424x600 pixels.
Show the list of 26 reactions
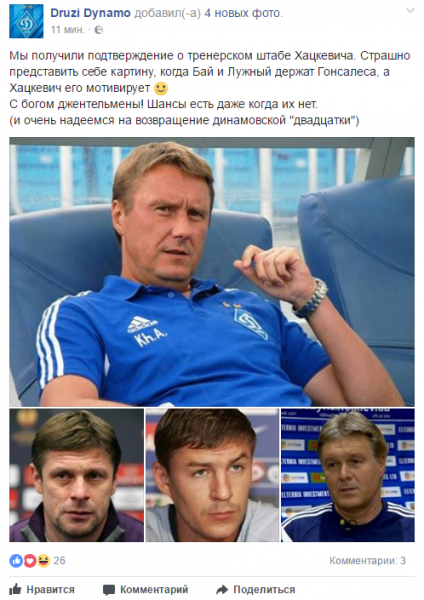pos(59,561)
